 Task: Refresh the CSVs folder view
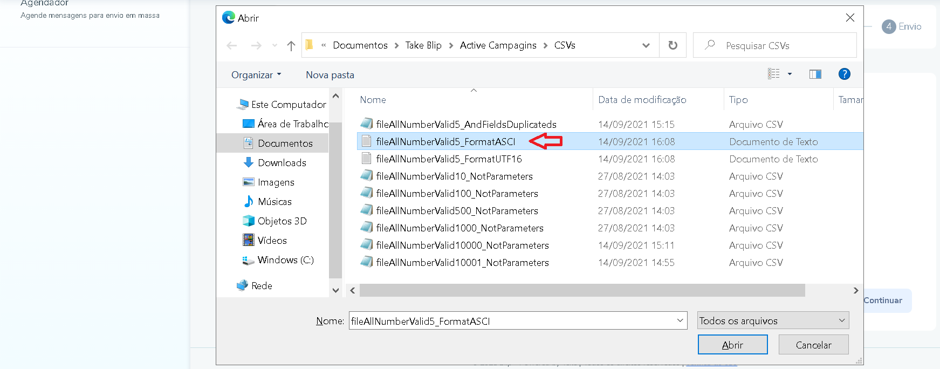tap(673, 46)
